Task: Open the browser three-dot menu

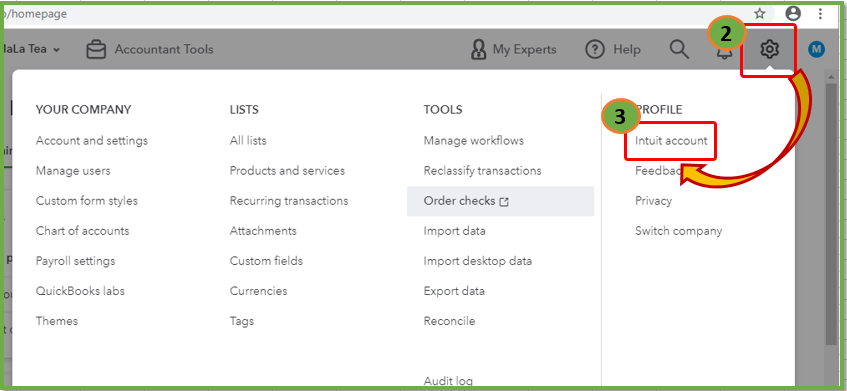Action: (821, 14)
